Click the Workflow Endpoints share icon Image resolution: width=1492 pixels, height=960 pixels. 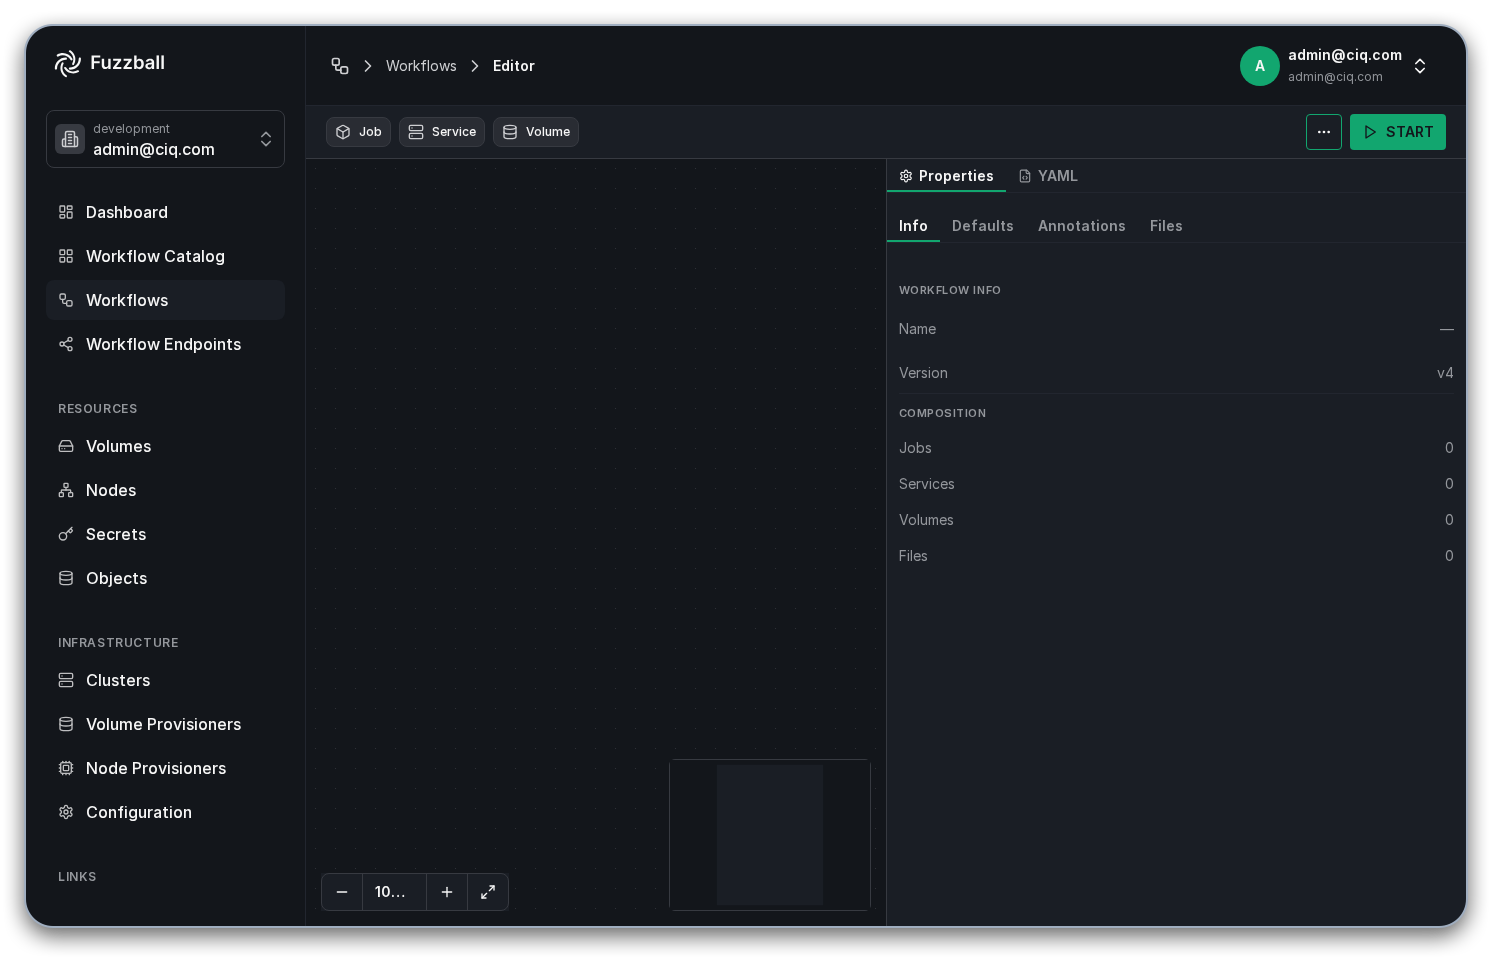pyautogui.click(x=66, y=344)
